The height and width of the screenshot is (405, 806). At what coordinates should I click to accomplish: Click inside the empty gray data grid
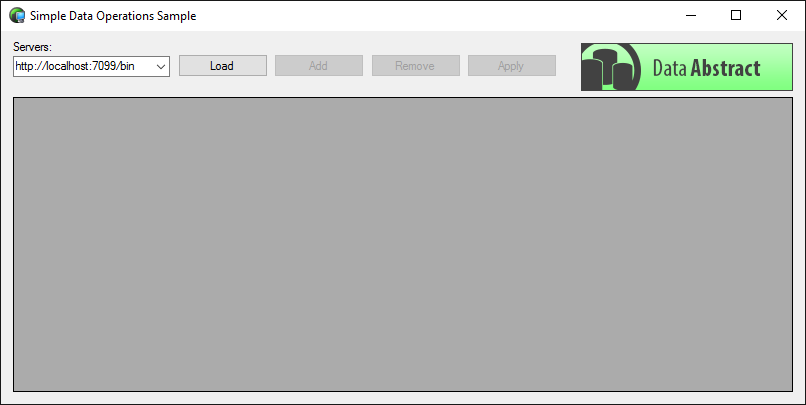click(402, 244)
